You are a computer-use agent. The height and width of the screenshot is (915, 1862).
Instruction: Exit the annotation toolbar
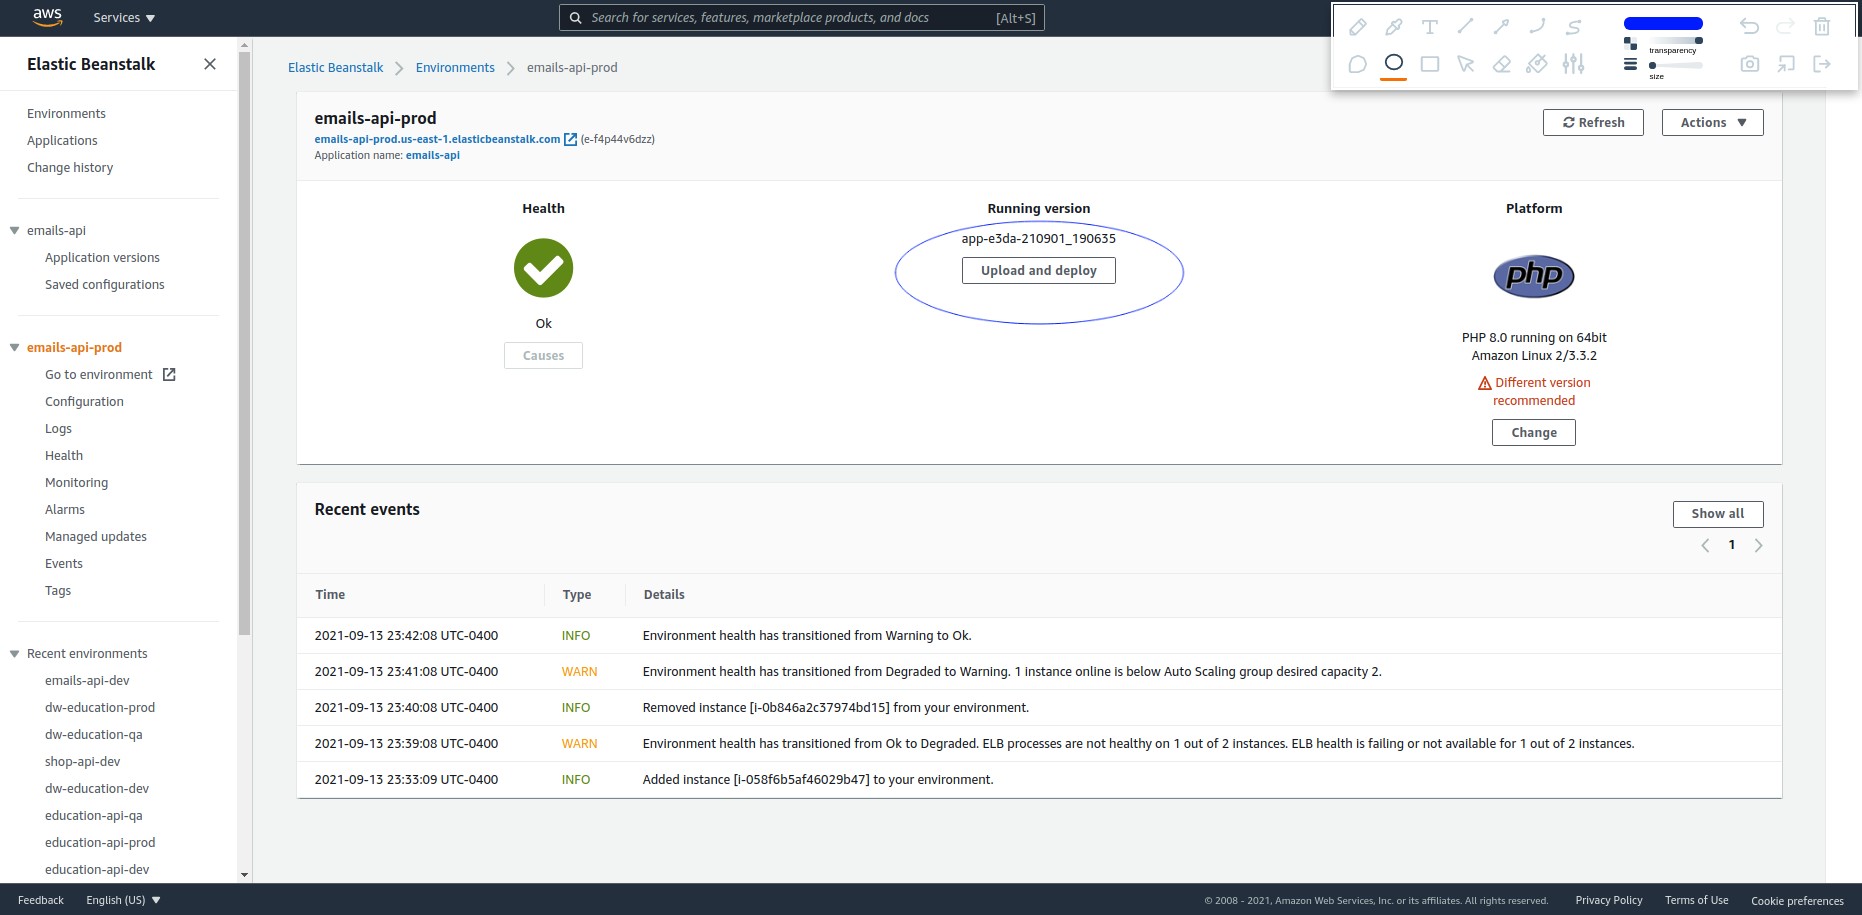pos(1822,64)
